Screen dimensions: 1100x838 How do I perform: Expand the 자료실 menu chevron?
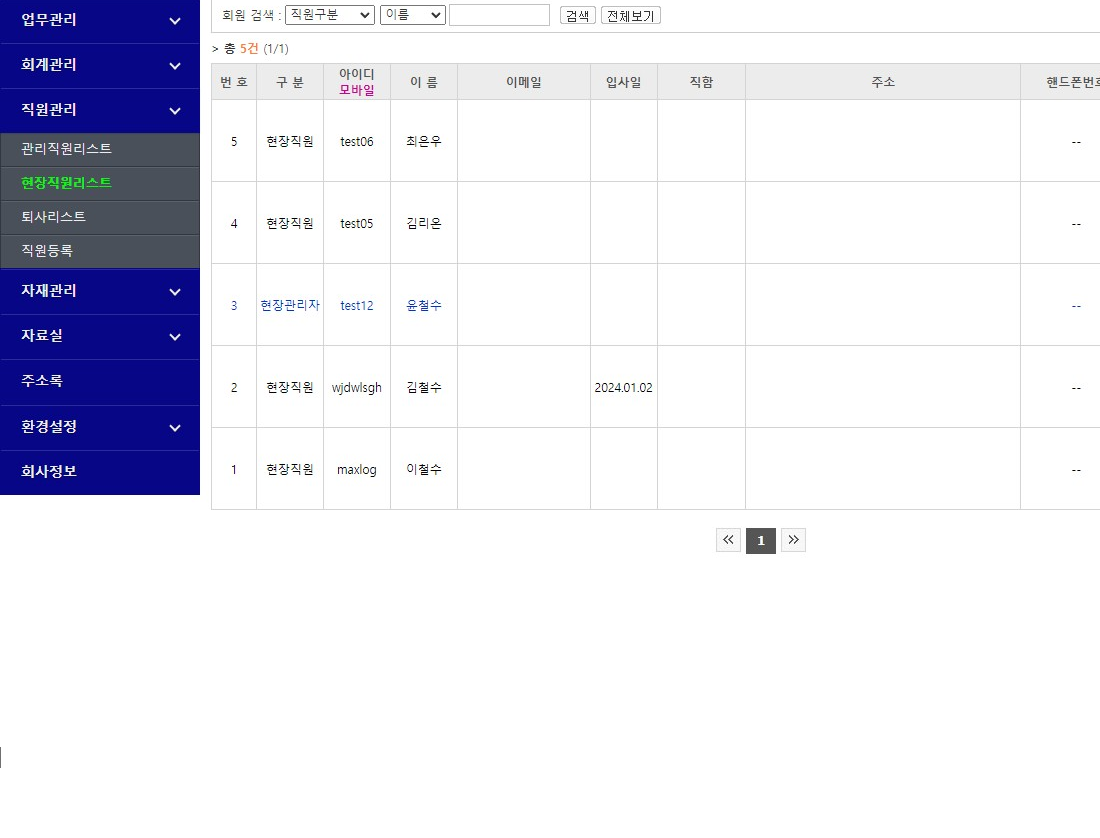tap(175, 337)
